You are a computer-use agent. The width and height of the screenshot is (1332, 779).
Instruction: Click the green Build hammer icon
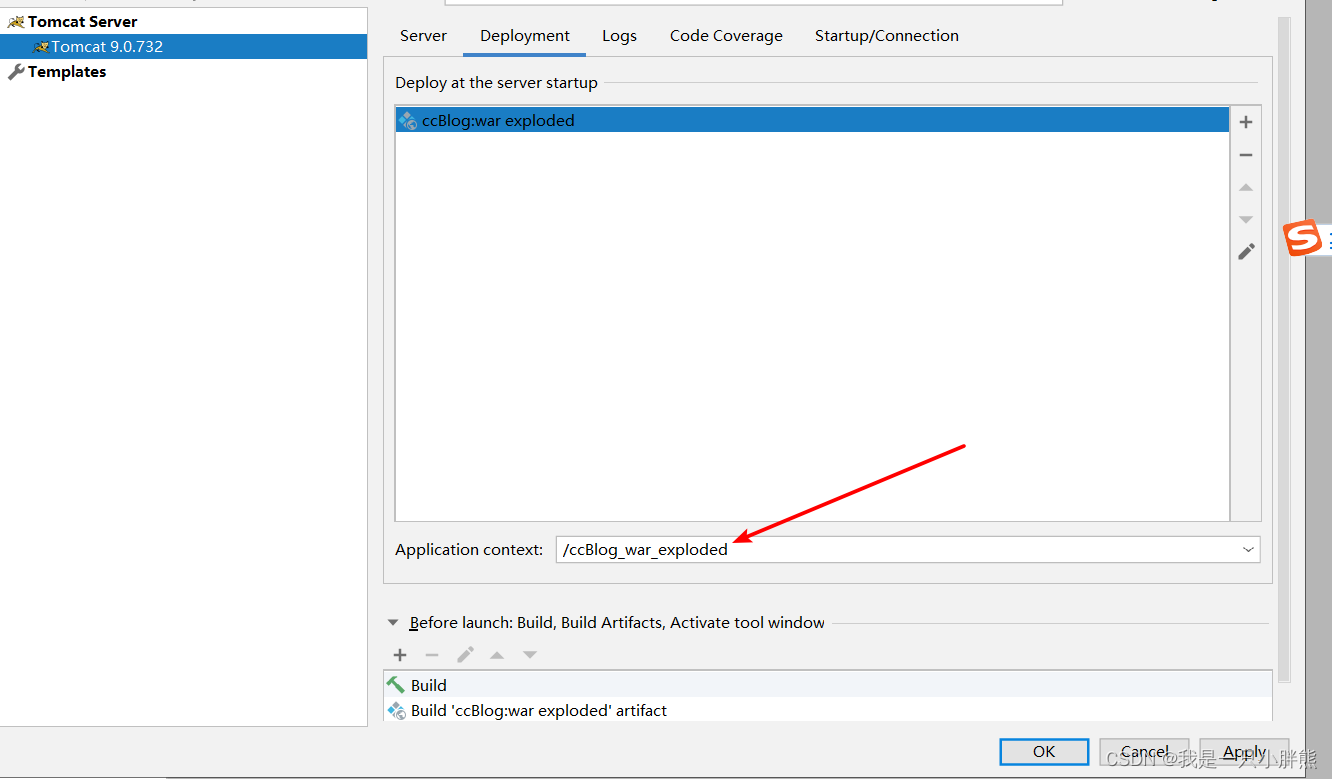point(396,685)
